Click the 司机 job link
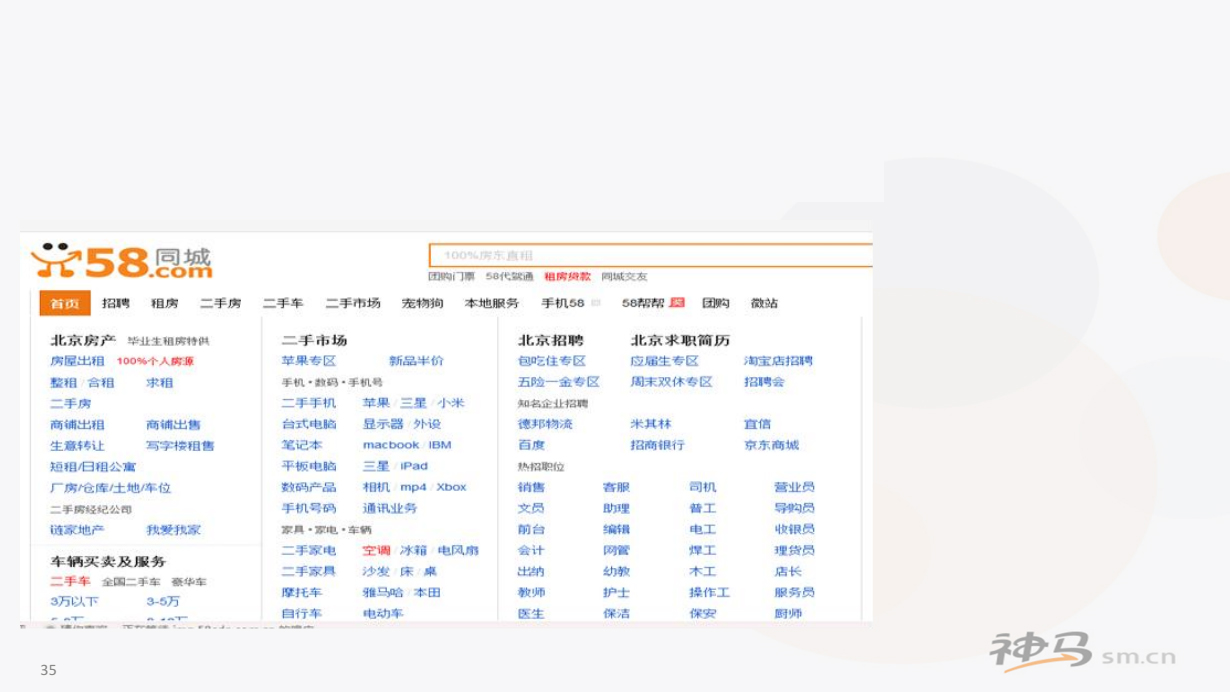The image size is (1230, 692). [x=703, y=487]
